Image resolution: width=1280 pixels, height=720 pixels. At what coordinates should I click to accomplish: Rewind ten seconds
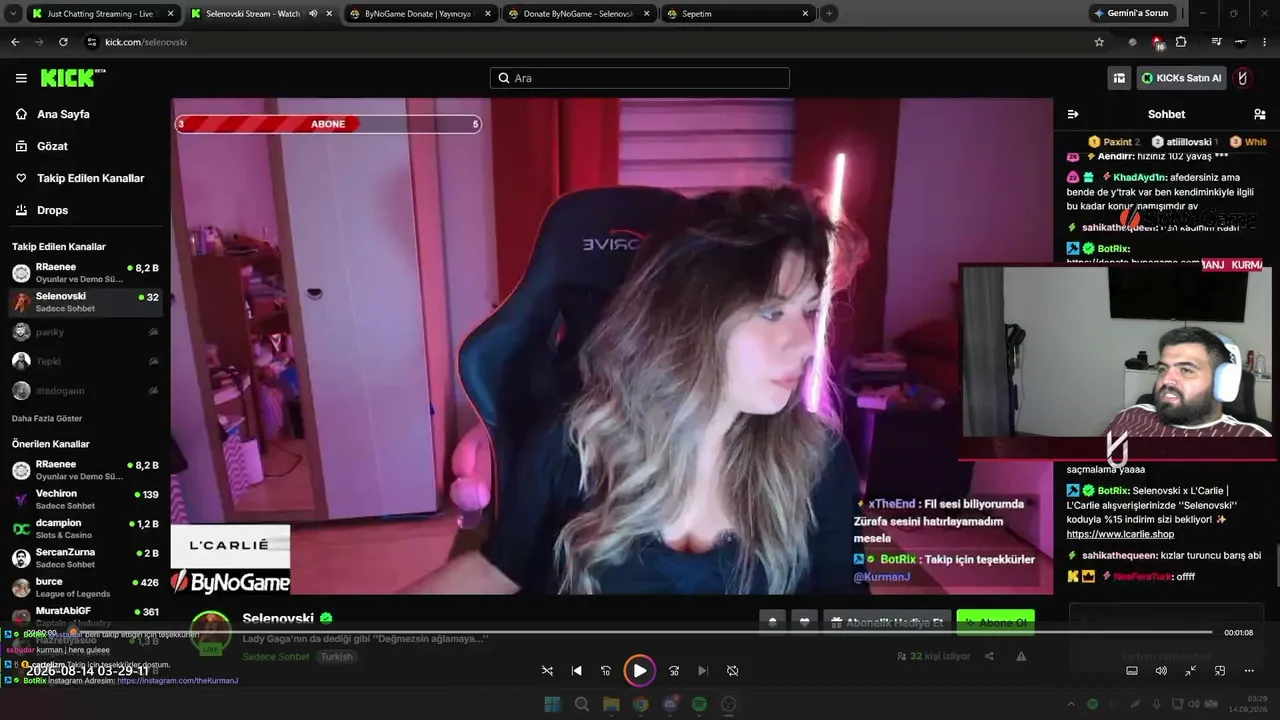(606, 671)
